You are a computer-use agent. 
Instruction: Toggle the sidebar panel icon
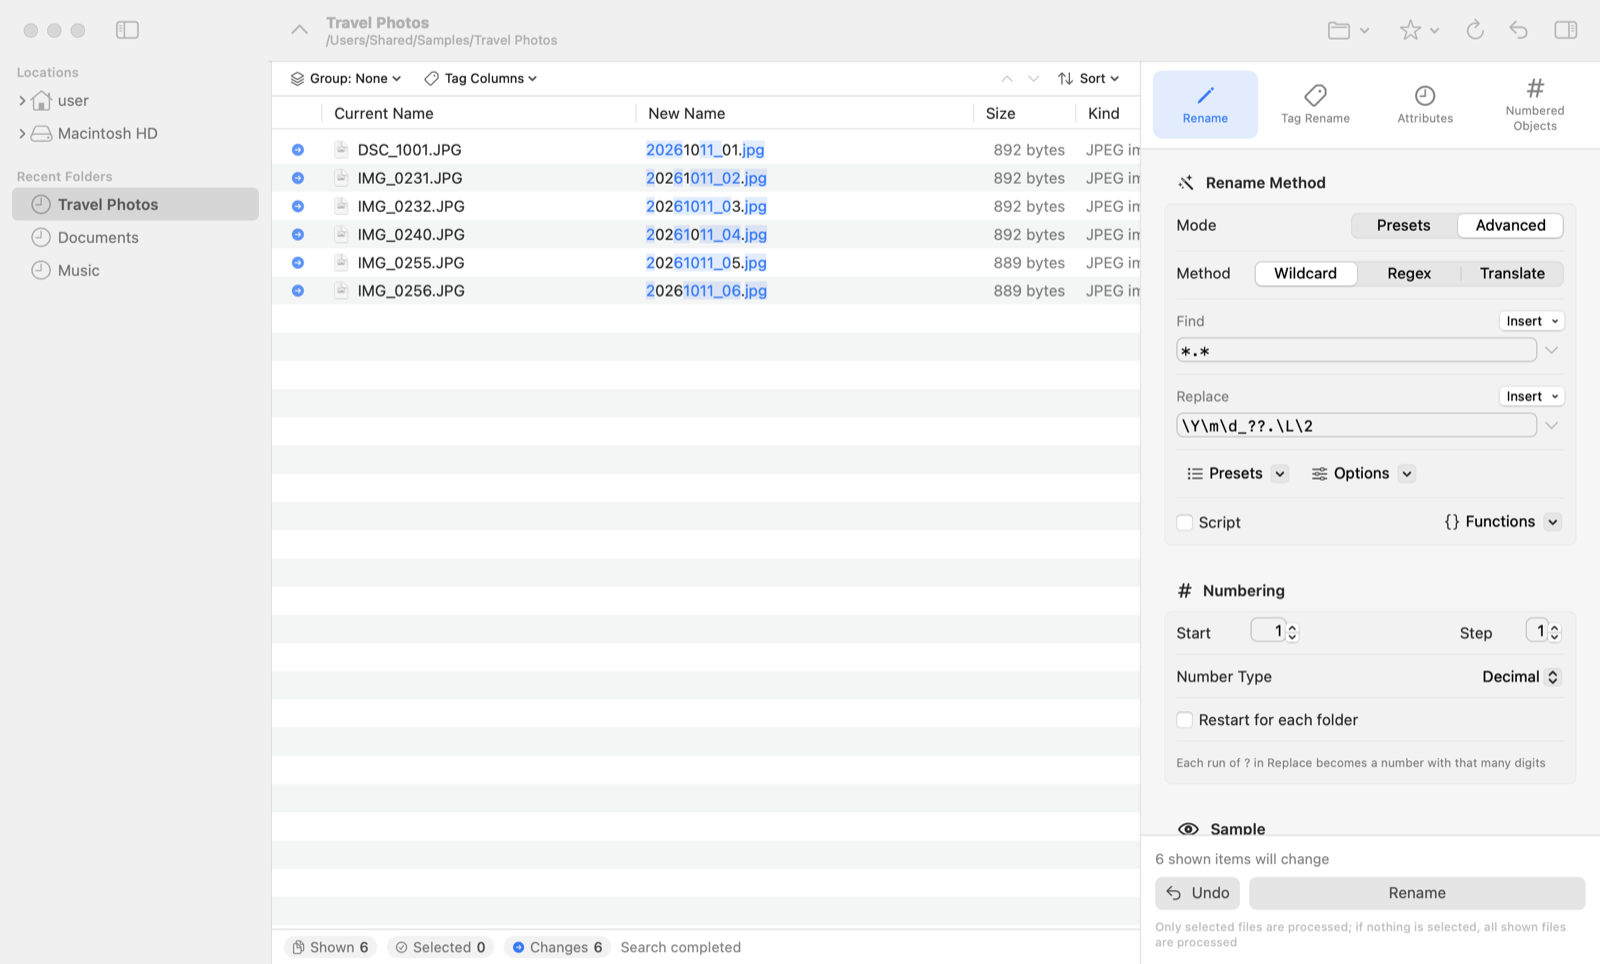(127, 30)
